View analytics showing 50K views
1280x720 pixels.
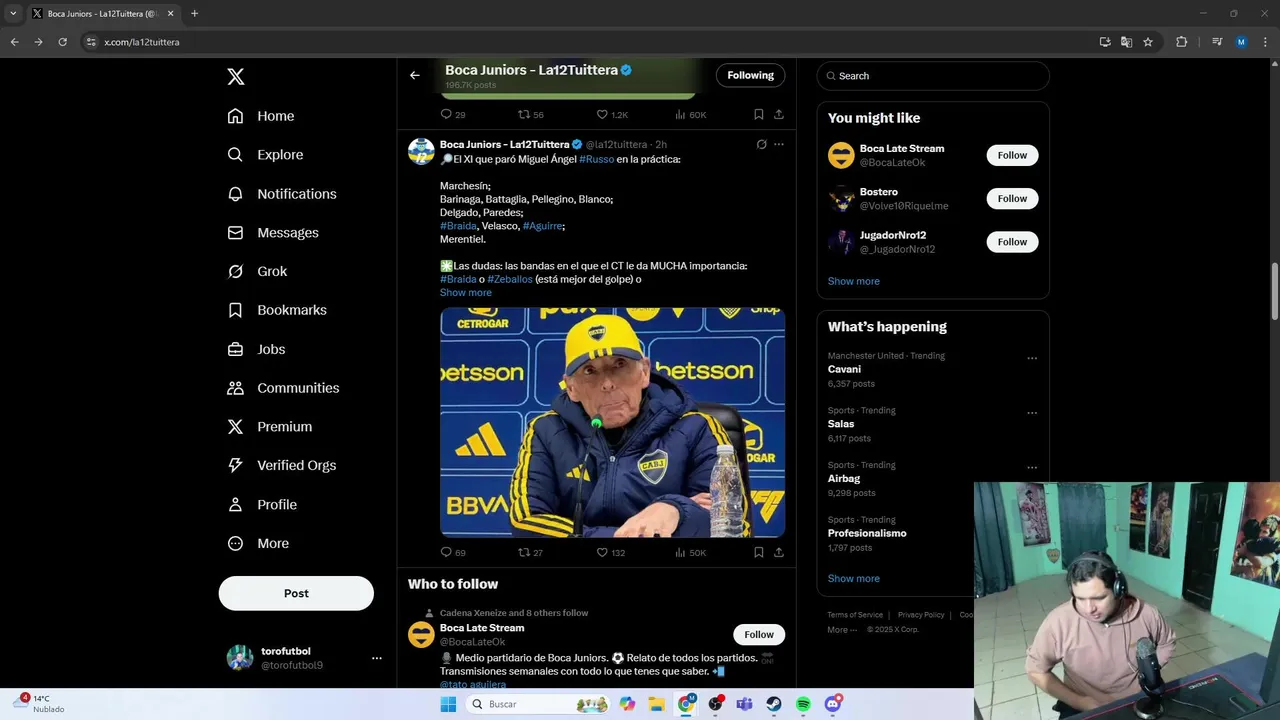pos(690,552)
